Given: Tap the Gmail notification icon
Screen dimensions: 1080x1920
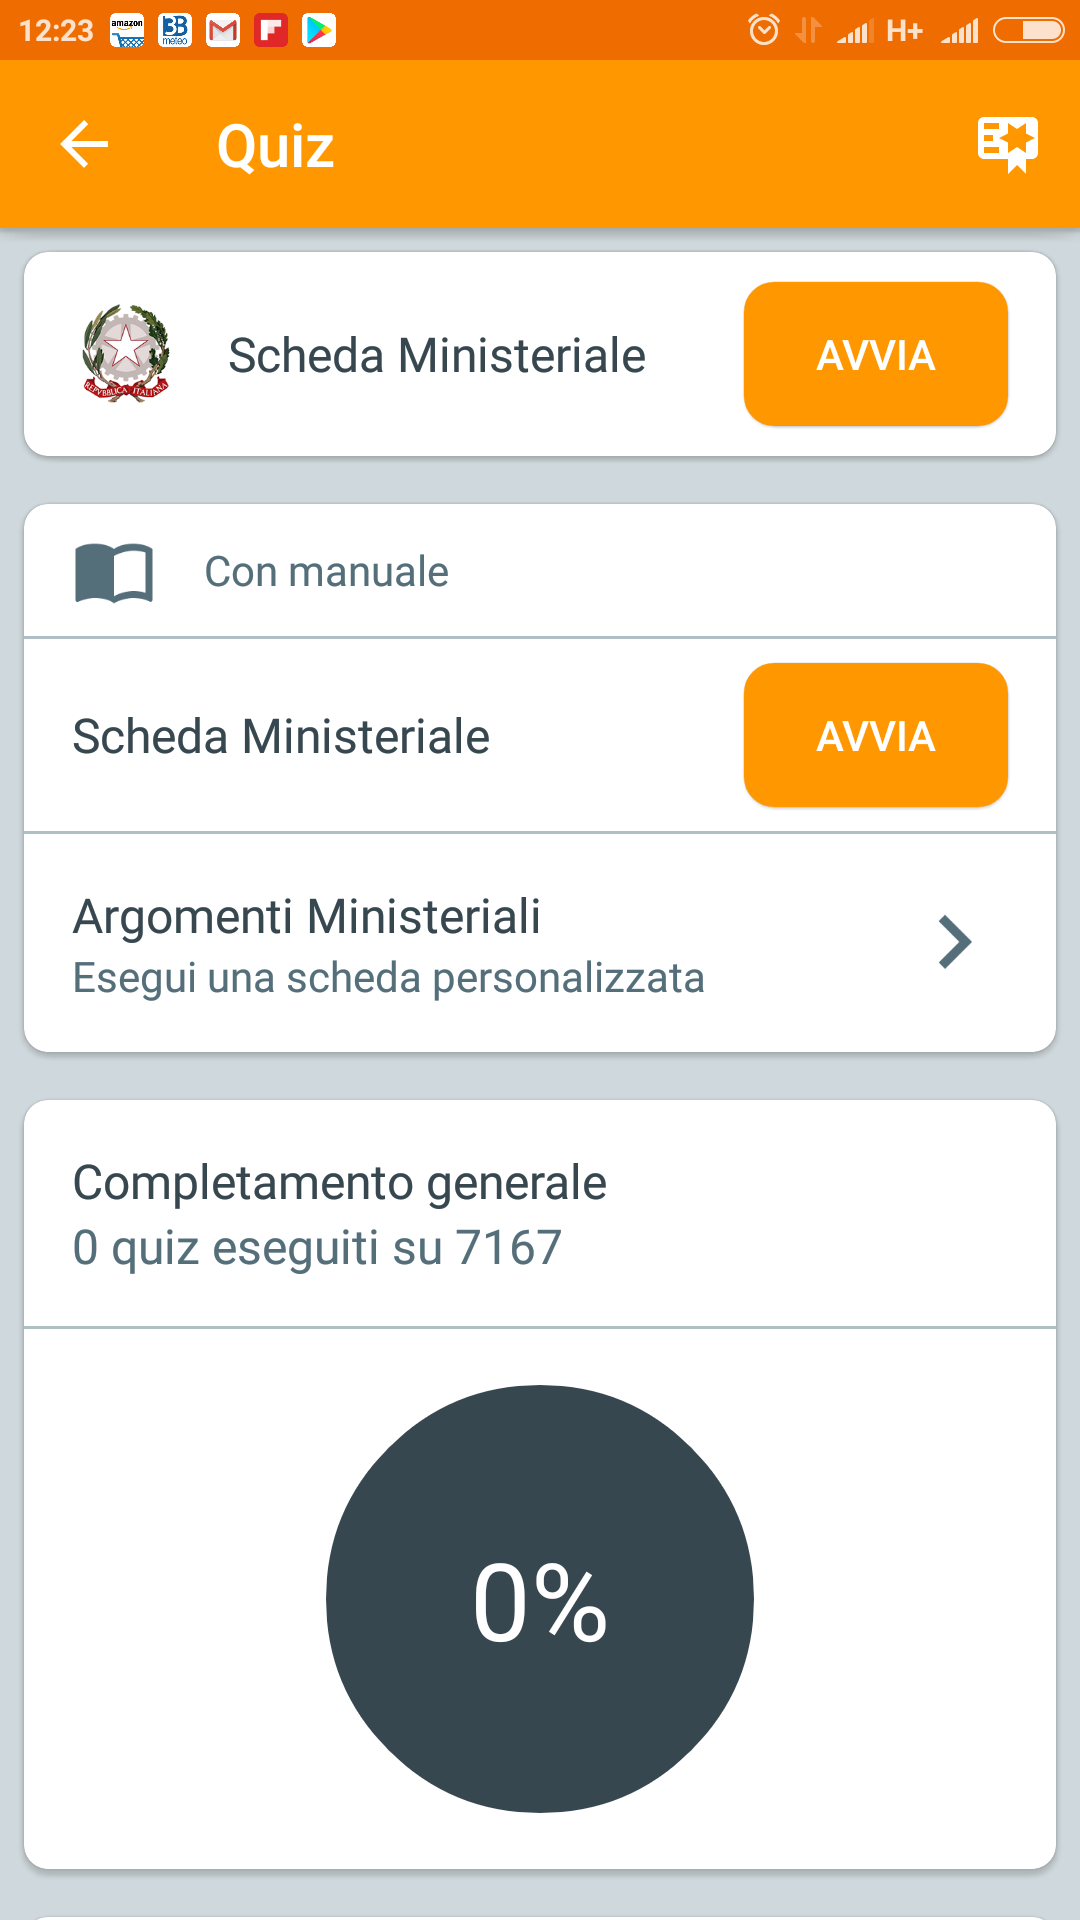Looking at the screenshot, I should point(222,31).
